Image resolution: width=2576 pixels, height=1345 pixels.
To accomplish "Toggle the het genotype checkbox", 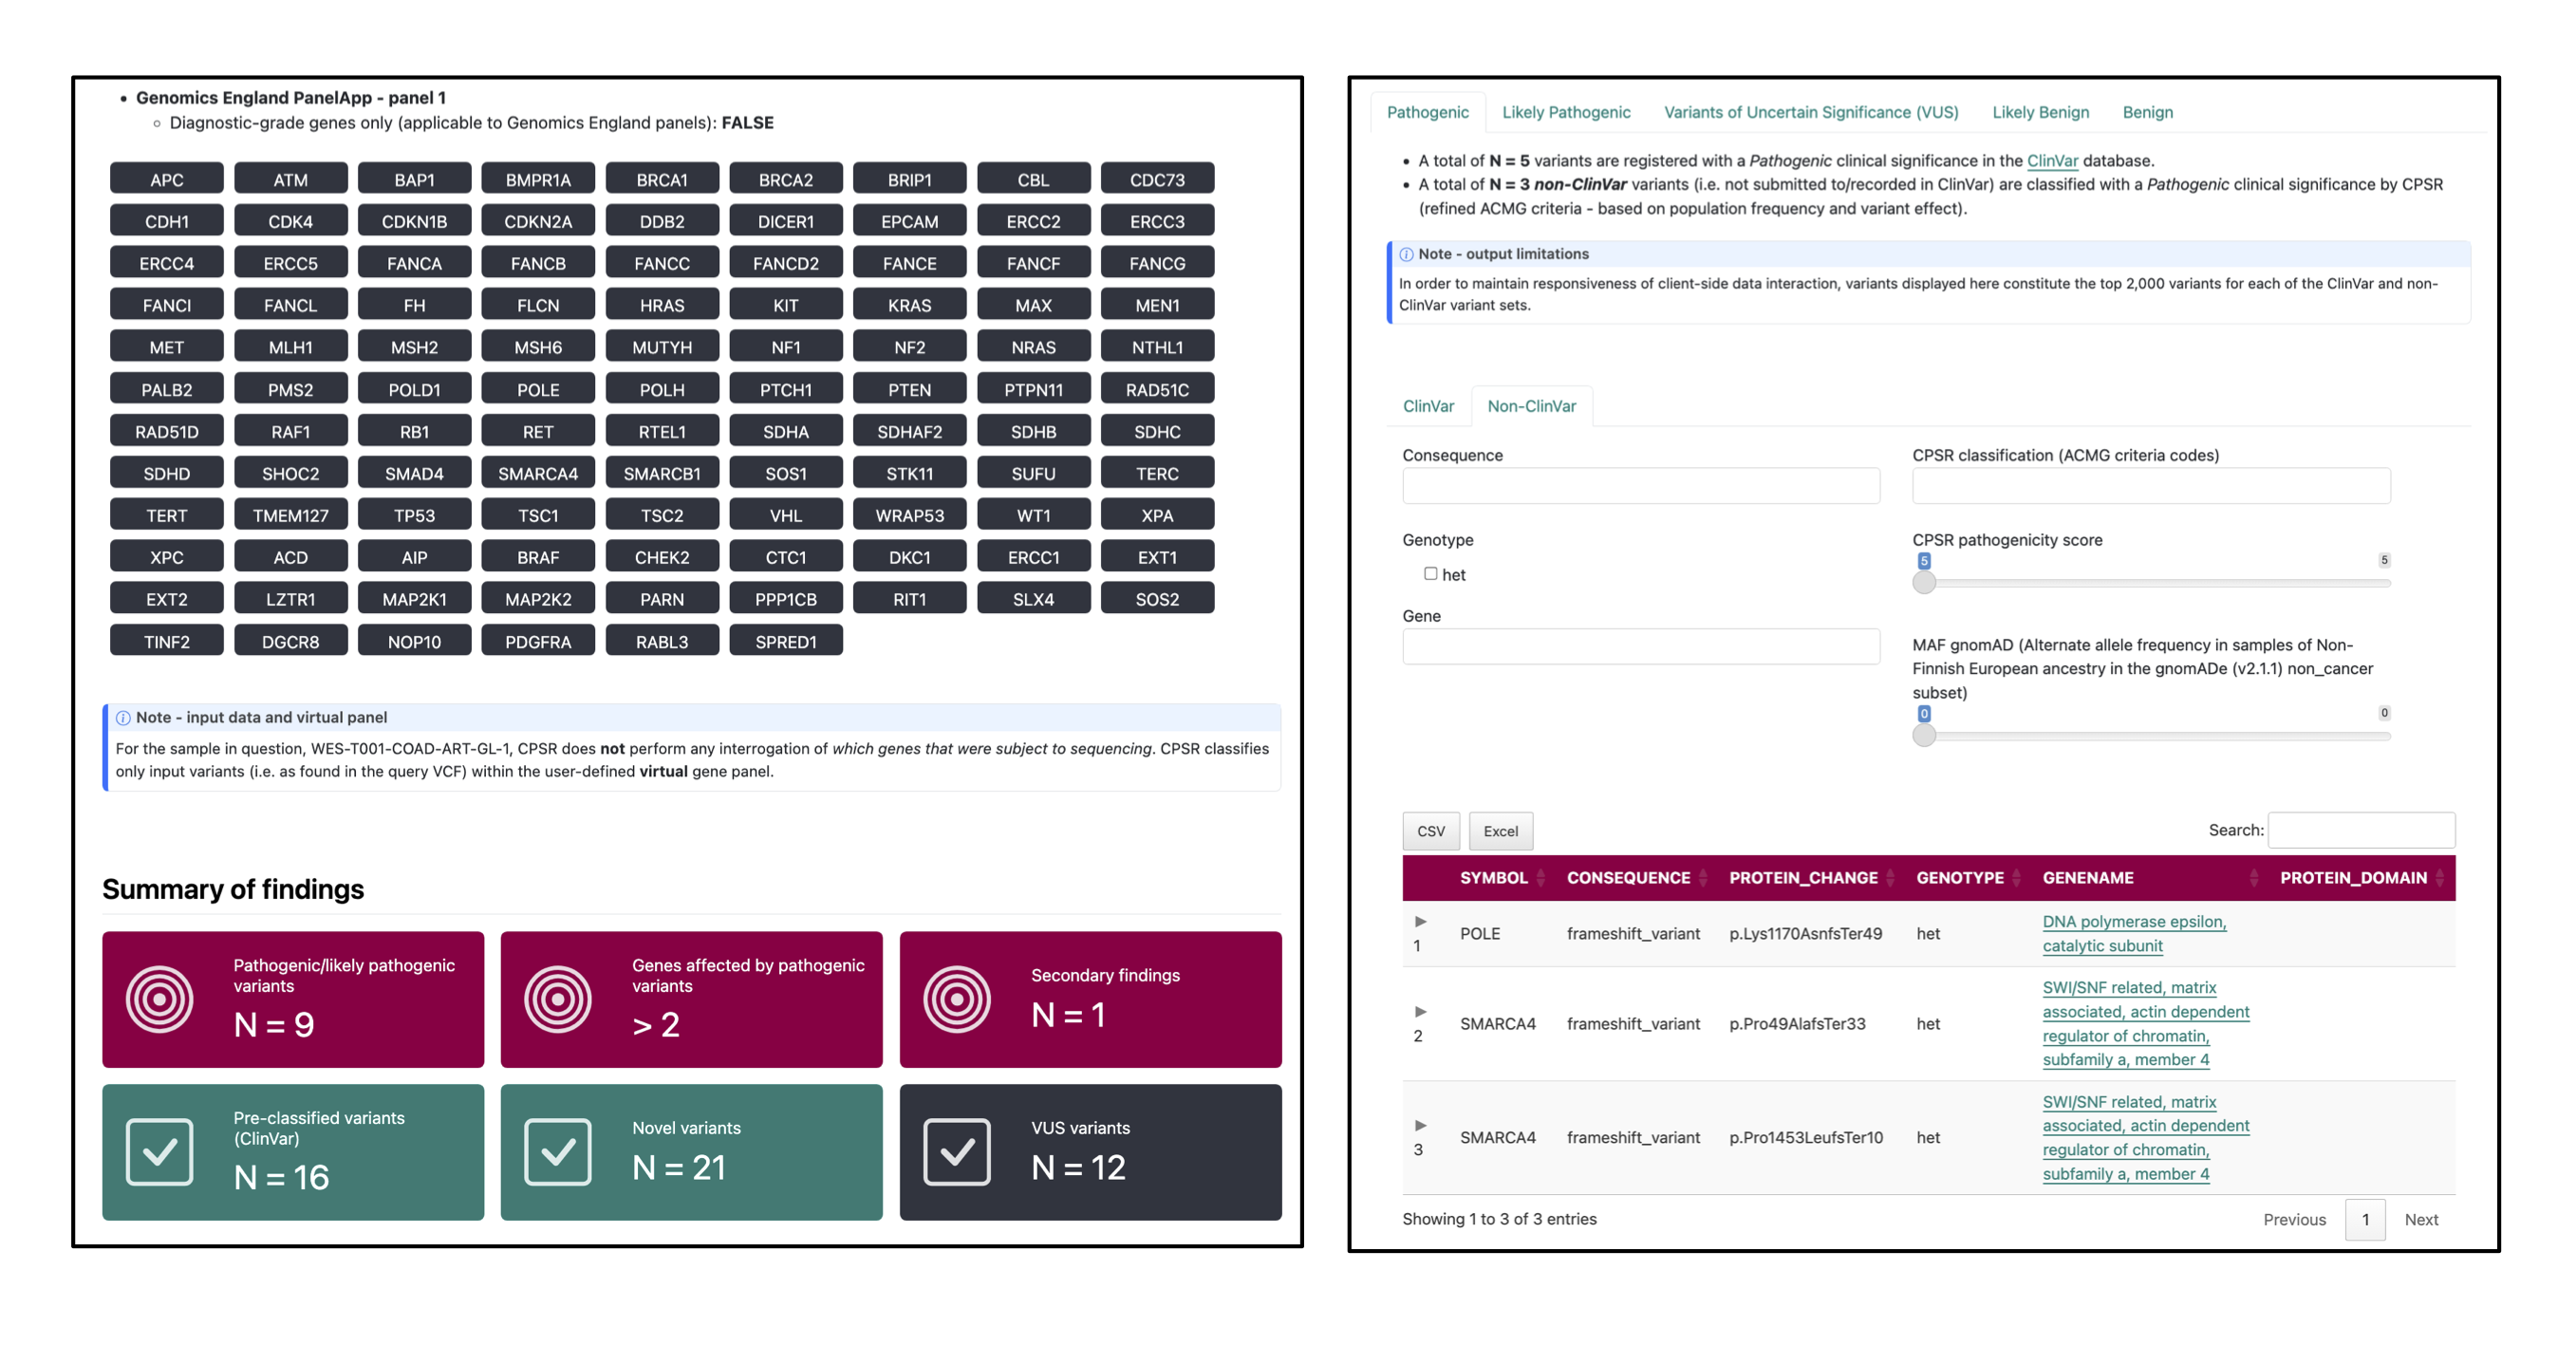I will pos(1430,573).
